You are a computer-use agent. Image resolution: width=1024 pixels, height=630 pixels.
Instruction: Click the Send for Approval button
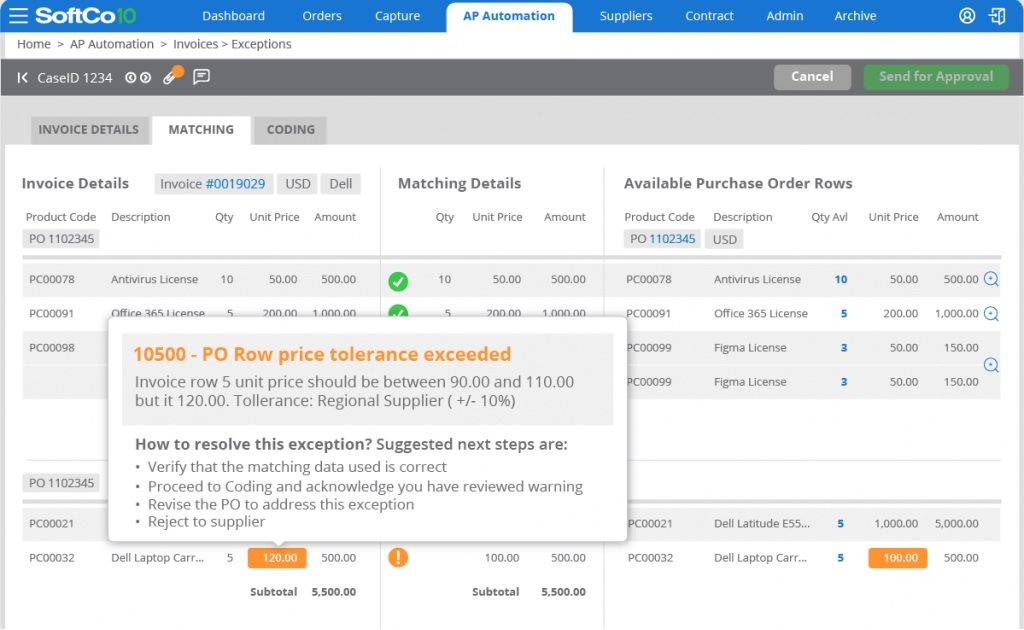point(935,77)
